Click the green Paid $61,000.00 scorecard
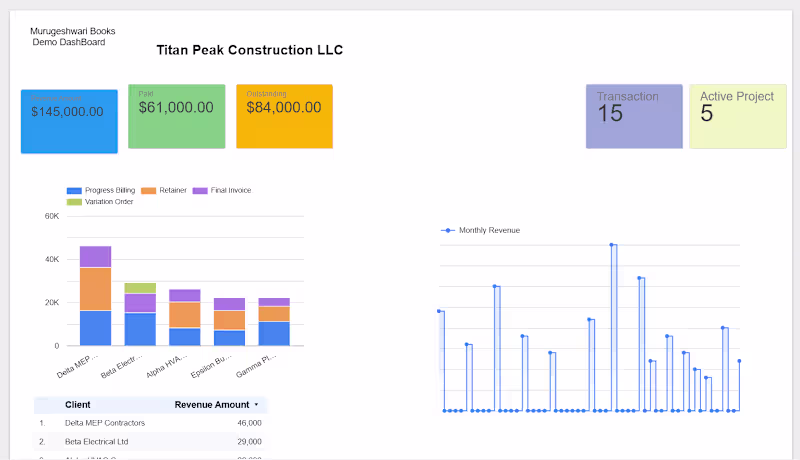This screenshot has width=800, height=460. point(177,116)
